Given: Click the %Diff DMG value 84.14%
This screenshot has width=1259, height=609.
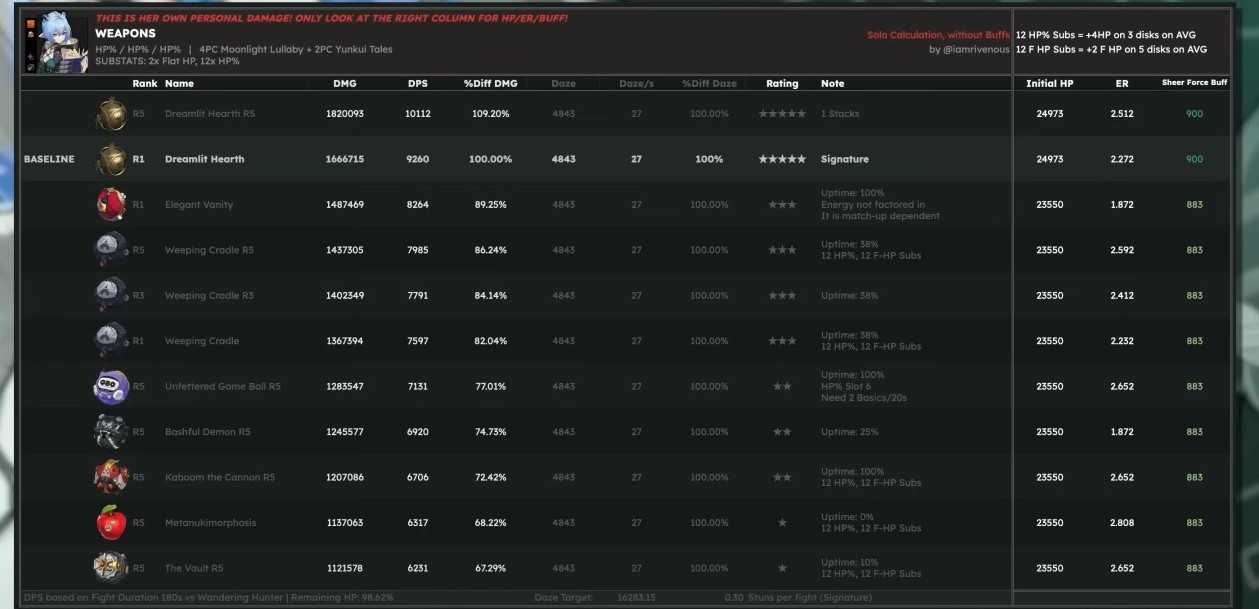Looking at the screenshot, I should point(490,296).
